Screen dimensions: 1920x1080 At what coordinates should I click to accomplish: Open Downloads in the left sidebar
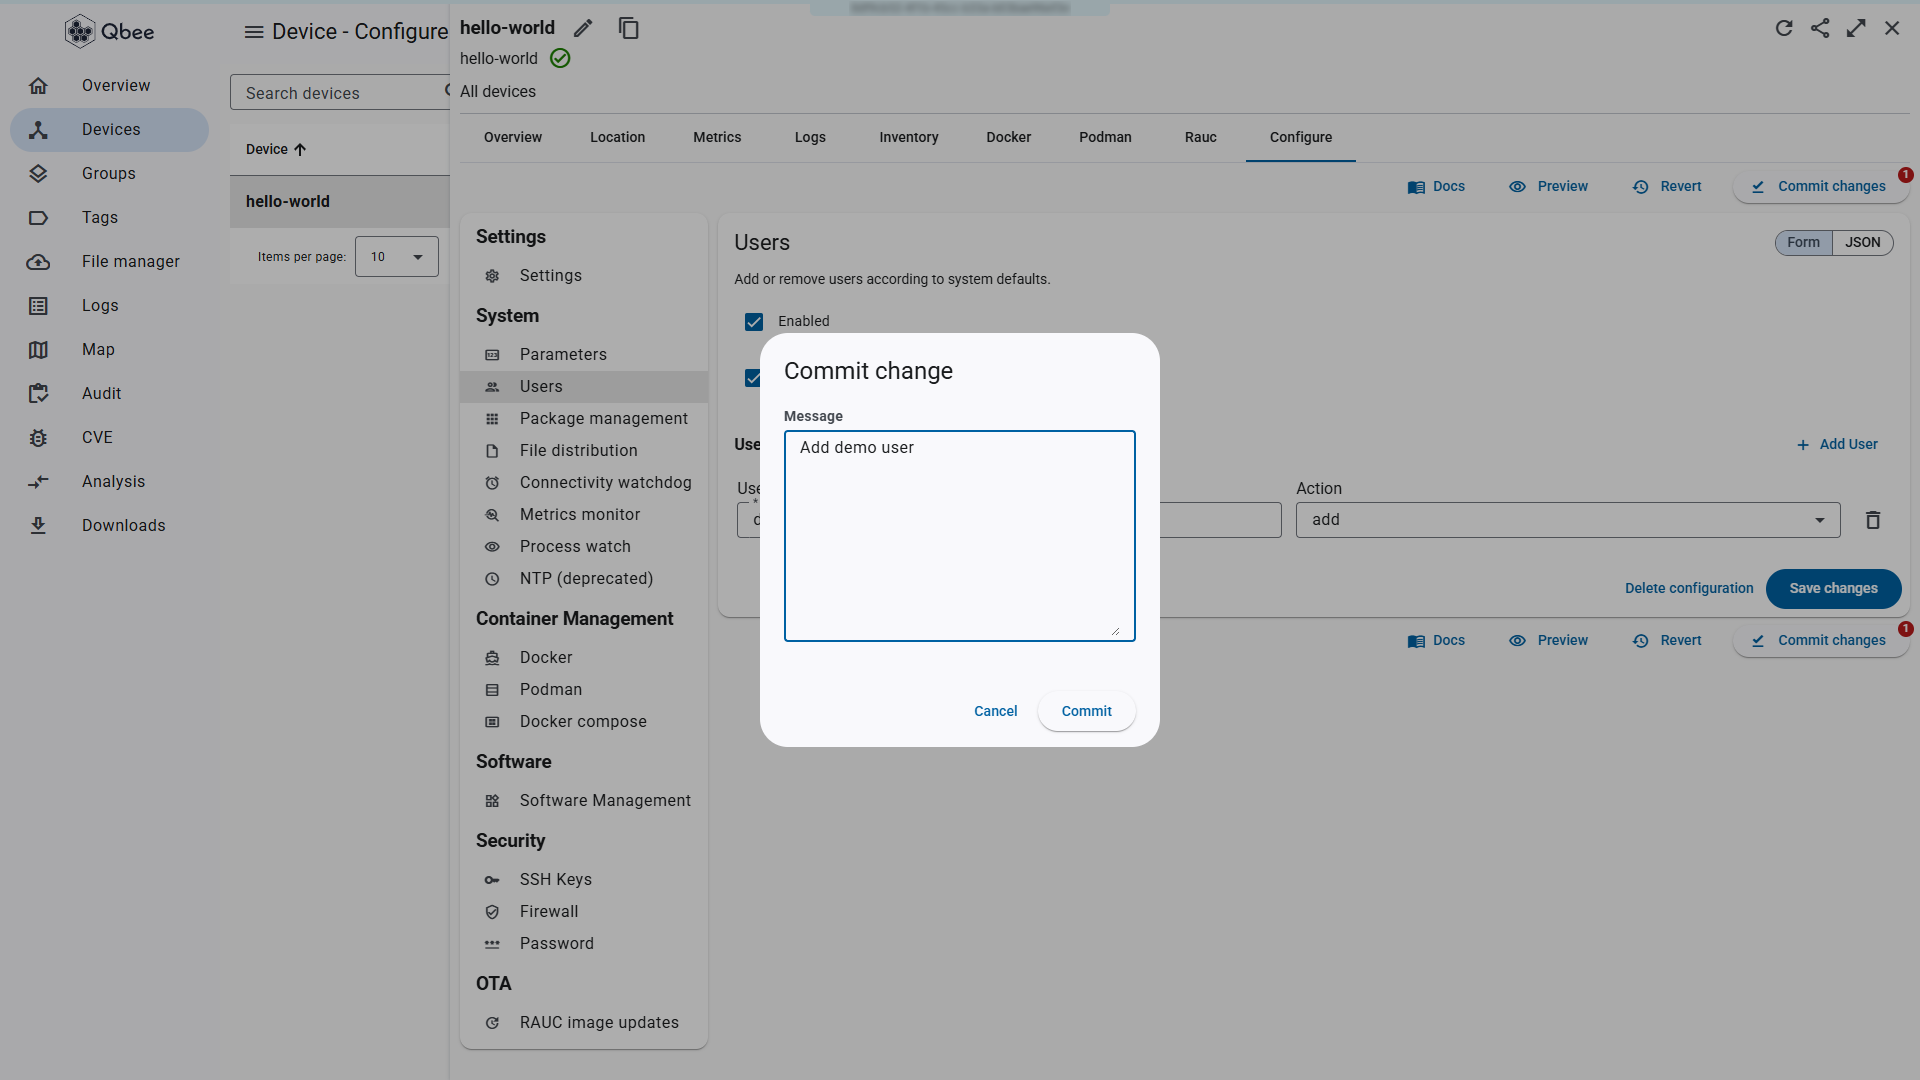(x=110, y=526)
